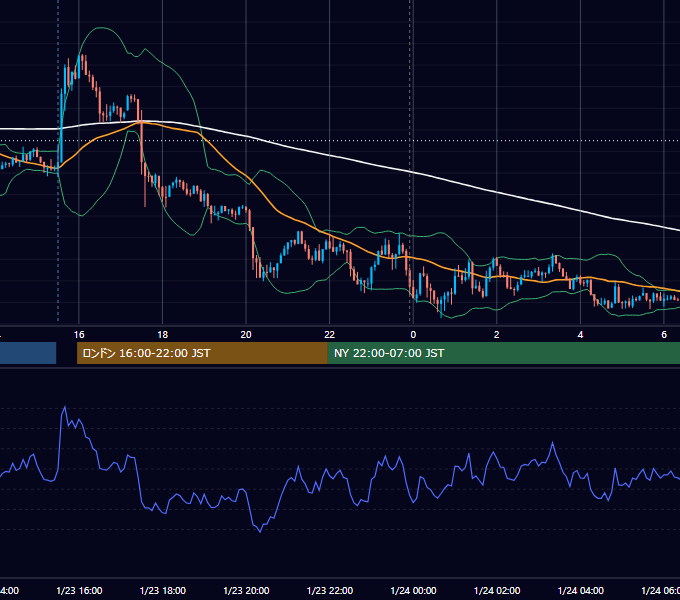Click the 1/24 02:00 date label

point(497,590)
